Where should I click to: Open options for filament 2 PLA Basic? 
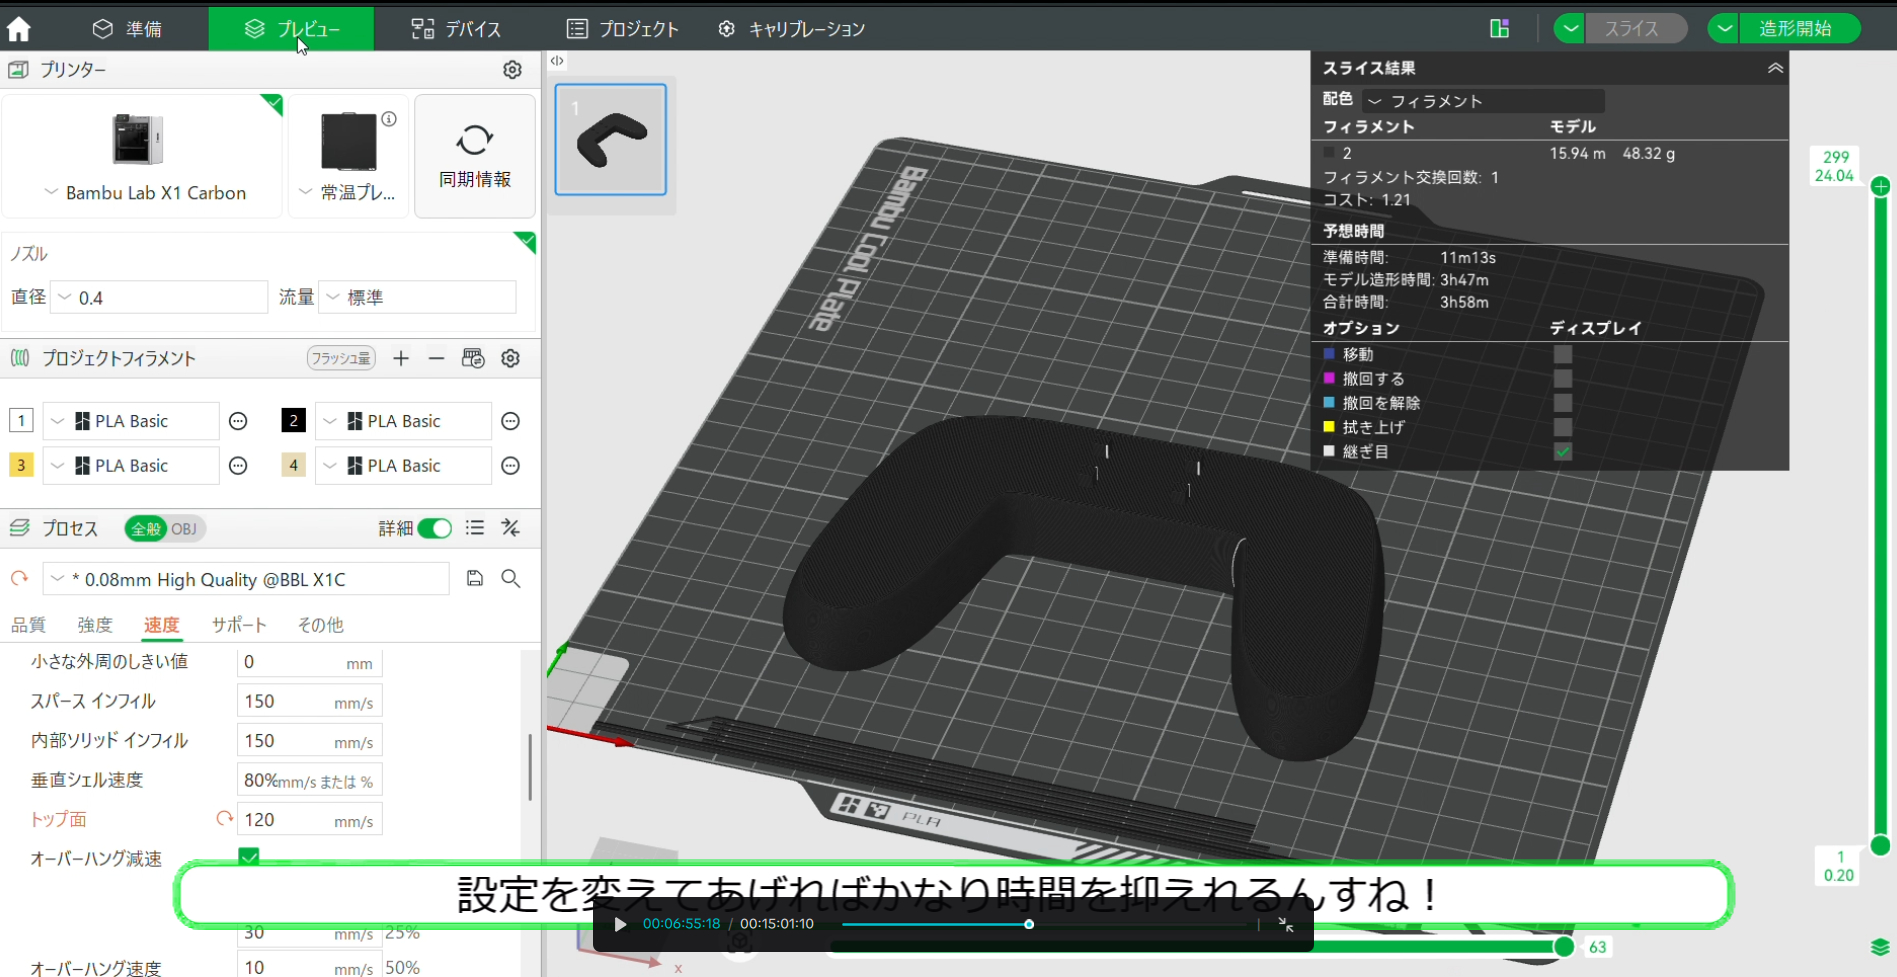[510, 421]
